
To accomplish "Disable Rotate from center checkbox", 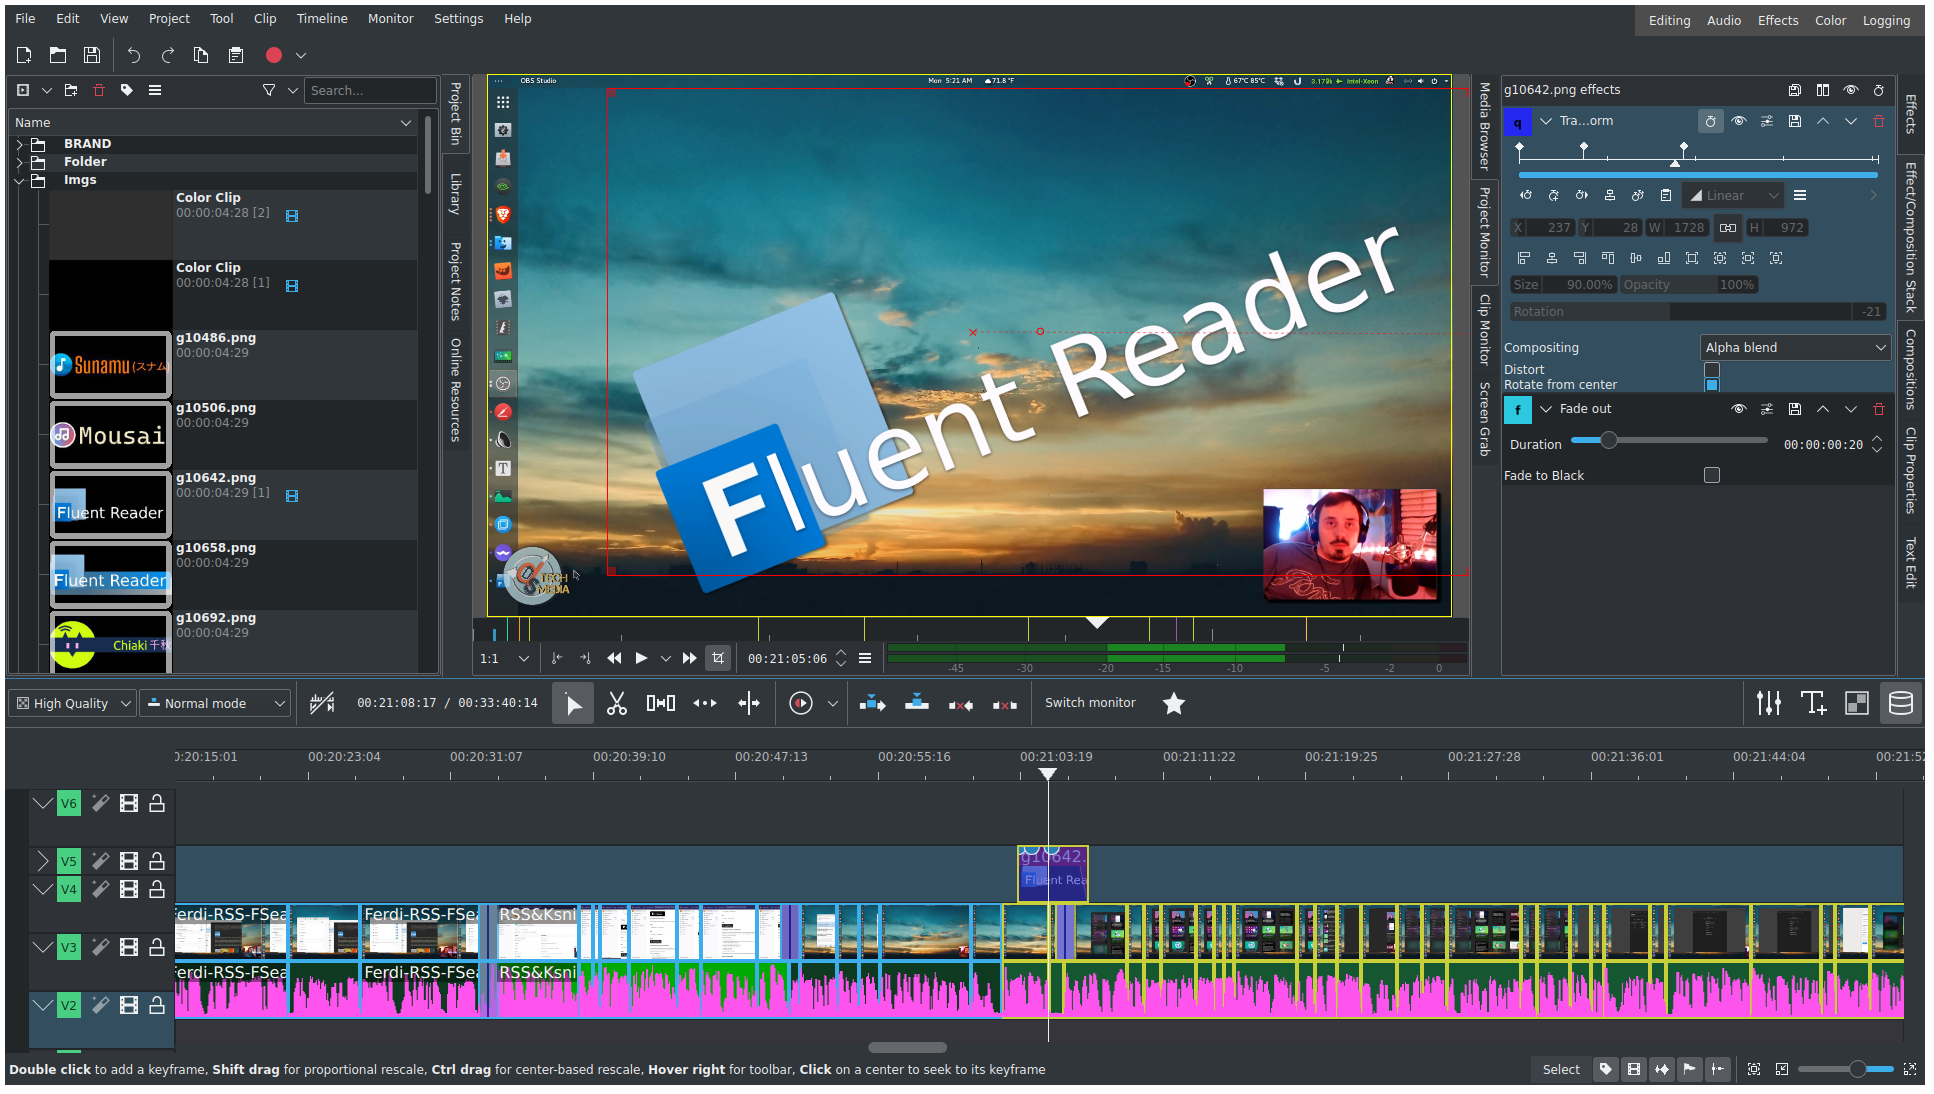I will tap(1712, 385).
